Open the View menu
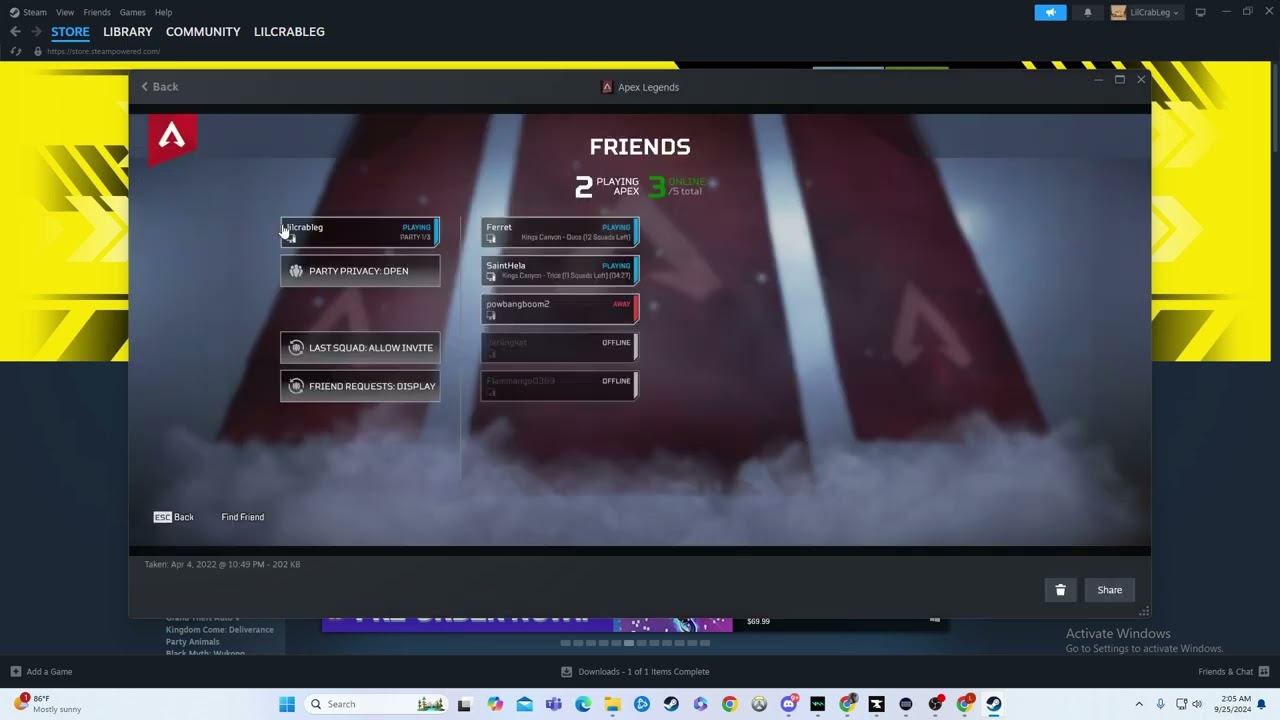 coord(65,12)
